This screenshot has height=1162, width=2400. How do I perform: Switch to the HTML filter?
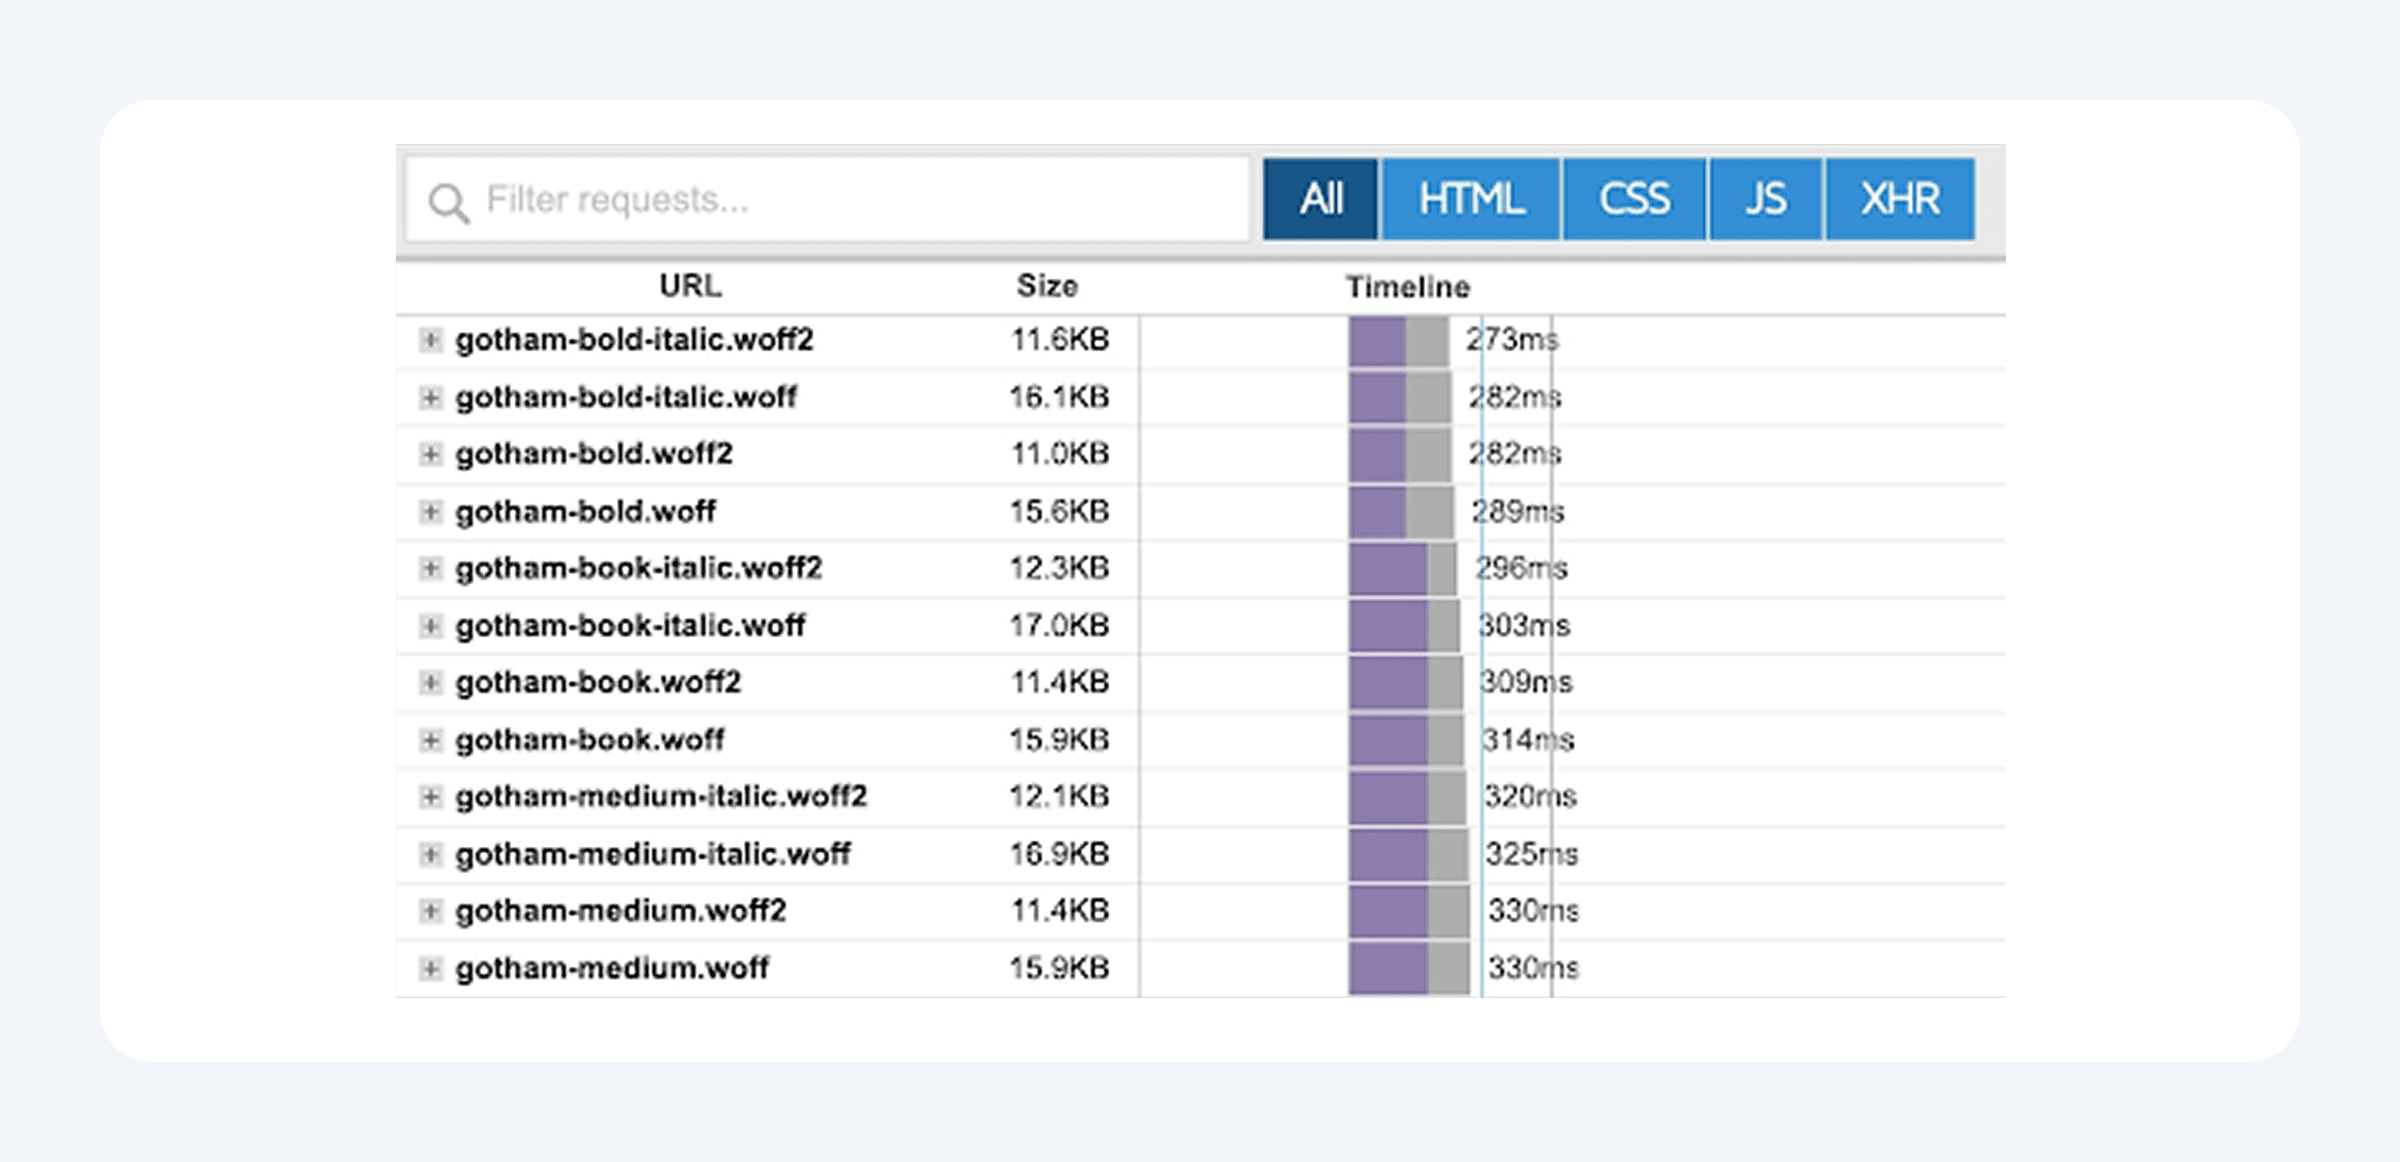coord(1470,198)
